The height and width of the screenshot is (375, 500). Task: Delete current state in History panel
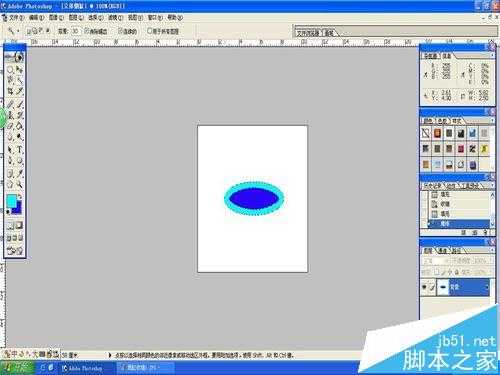pos(485,232)
